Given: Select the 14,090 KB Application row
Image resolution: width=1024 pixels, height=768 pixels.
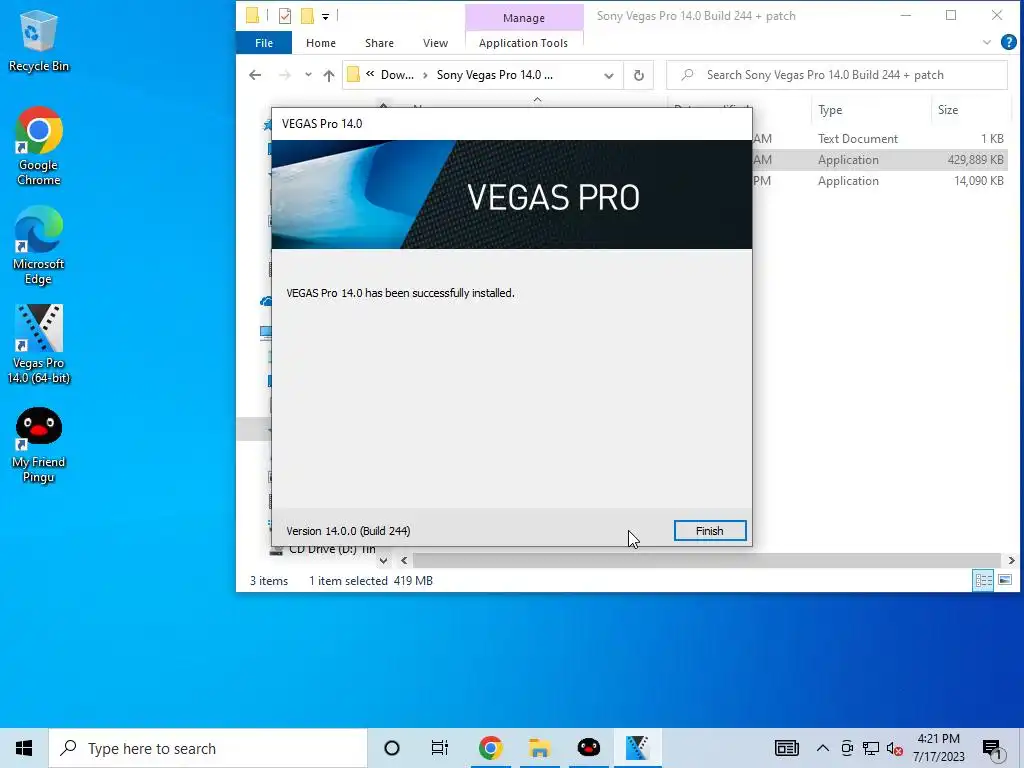Looking at the screenshot, I should (879, 181).
